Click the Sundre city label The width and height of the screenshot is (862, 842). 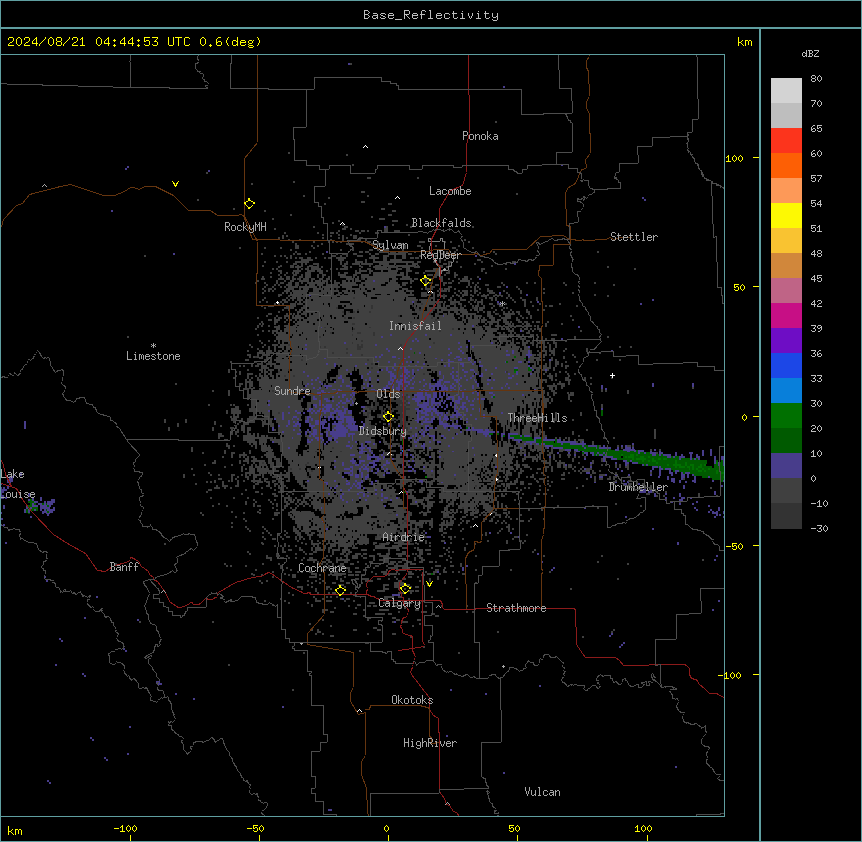(x=292, y=391)
